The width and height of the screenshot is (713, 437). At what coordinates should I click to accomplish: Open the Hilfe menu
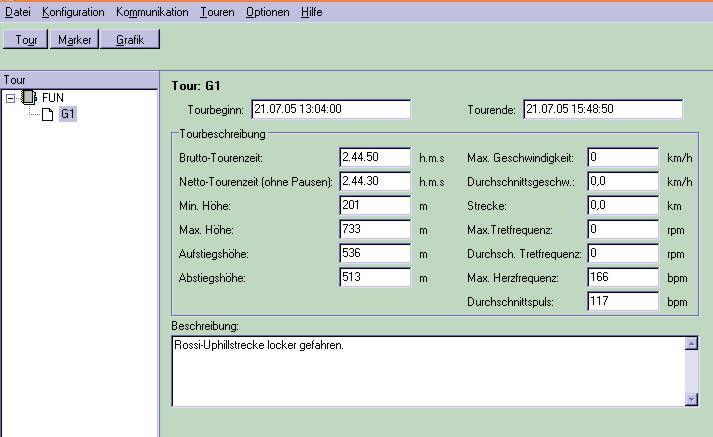[311, 12]
